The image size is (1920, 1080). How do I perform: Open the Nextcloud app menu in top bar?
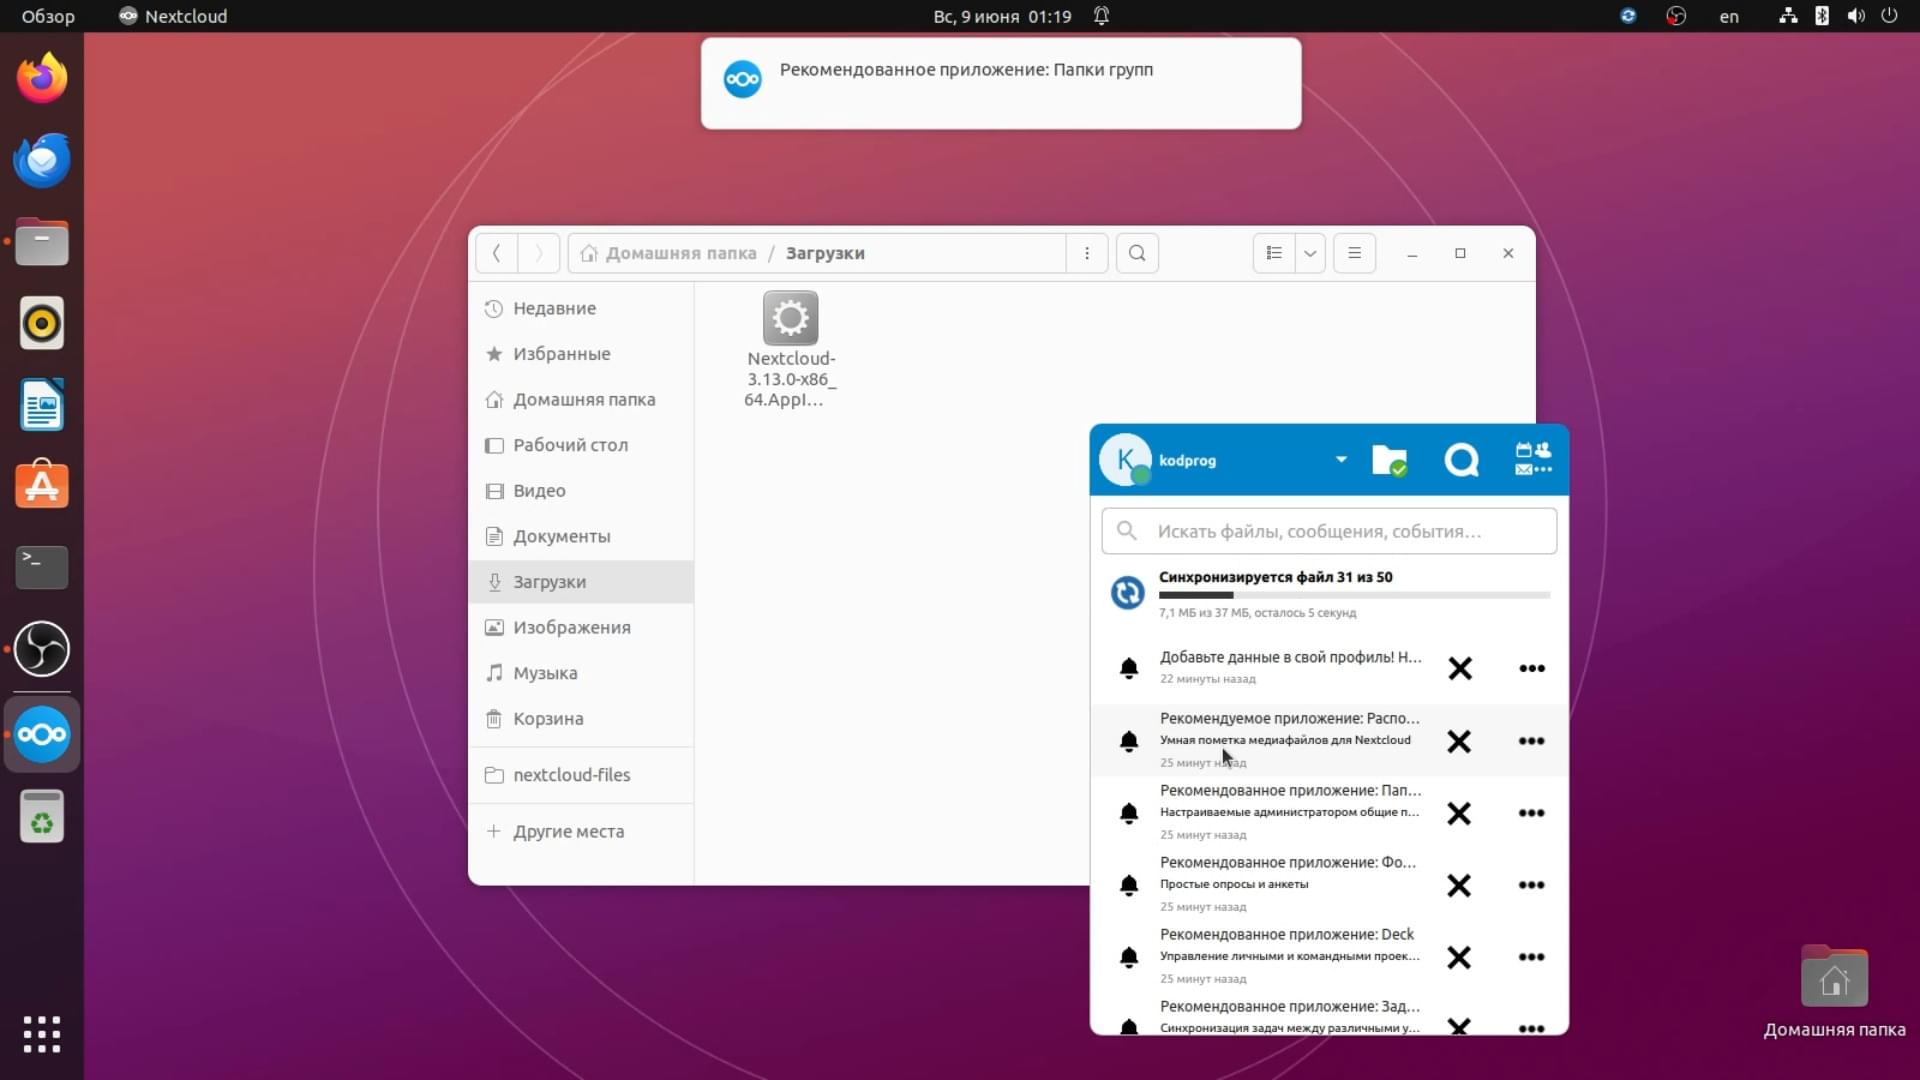point(173,16)
